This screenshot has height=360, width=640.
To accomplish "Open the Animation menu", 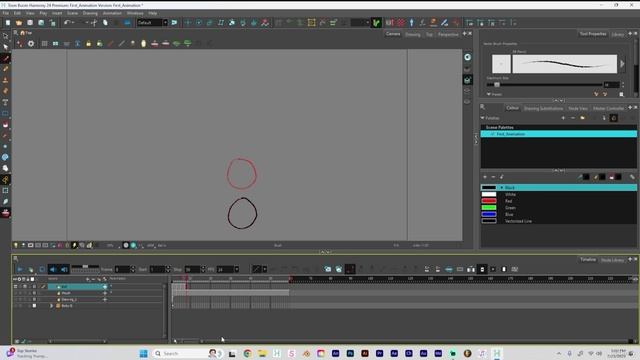I will 112,13.
